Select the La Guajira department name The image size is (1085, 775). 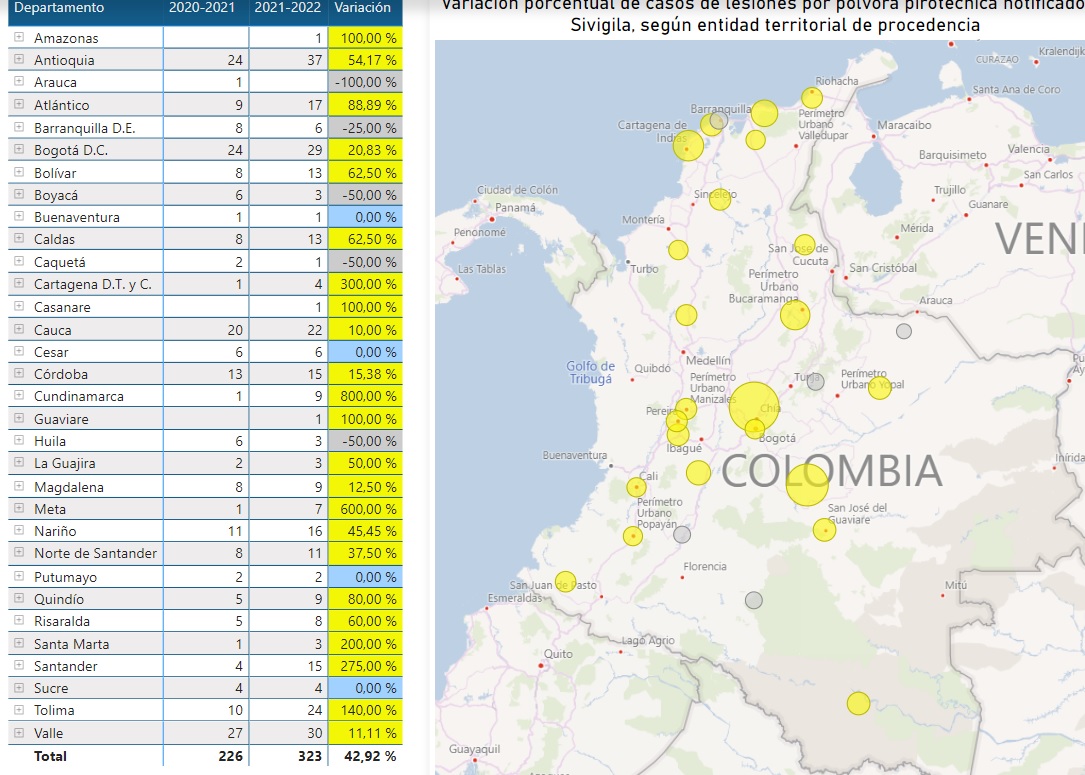[64, 464]
